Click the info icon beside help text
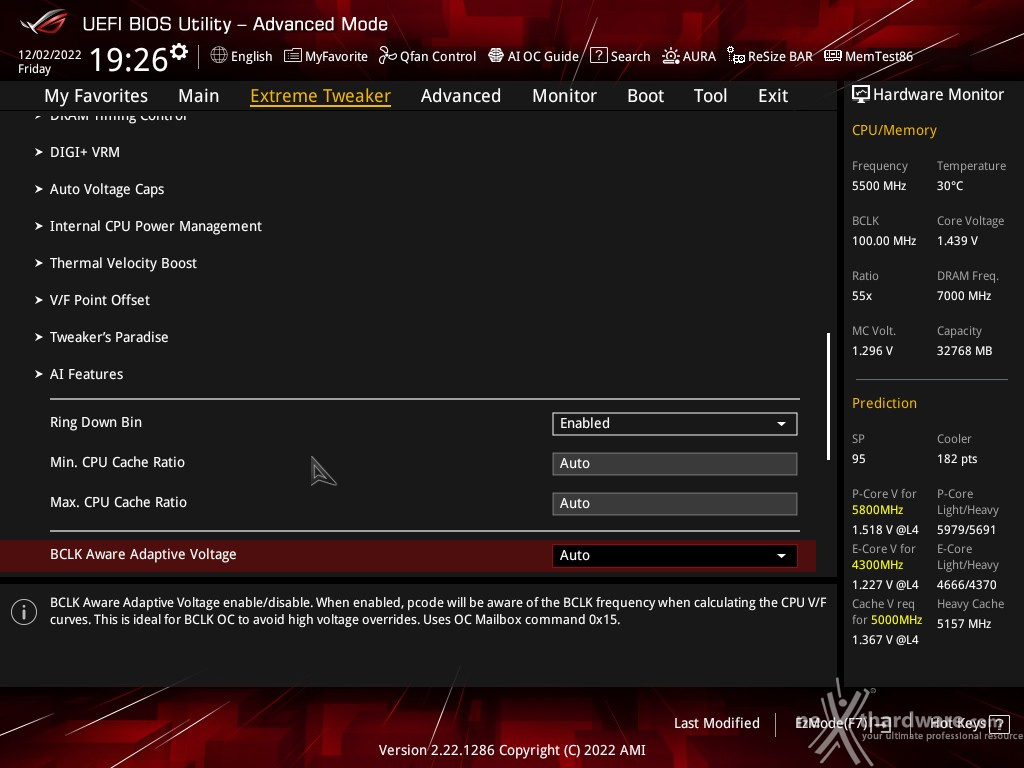Image resolution: width=1024 pixels, height=768 pixels. [24, 612]
